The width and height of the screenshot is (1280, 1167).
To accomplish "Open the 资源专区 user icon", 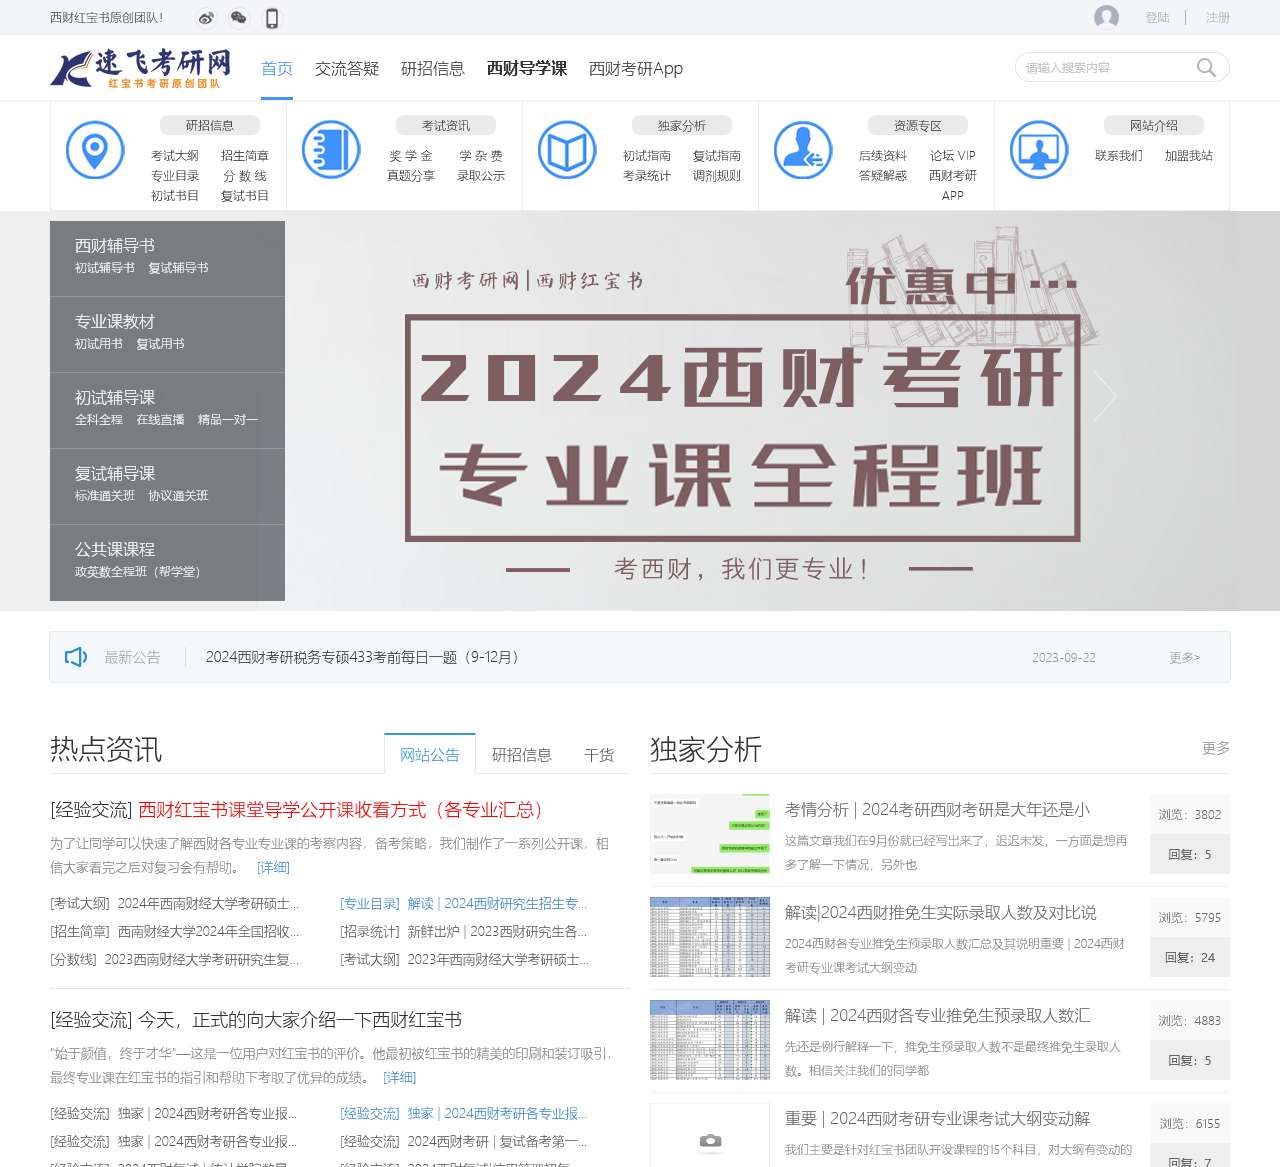I will (x=803, y=147).
